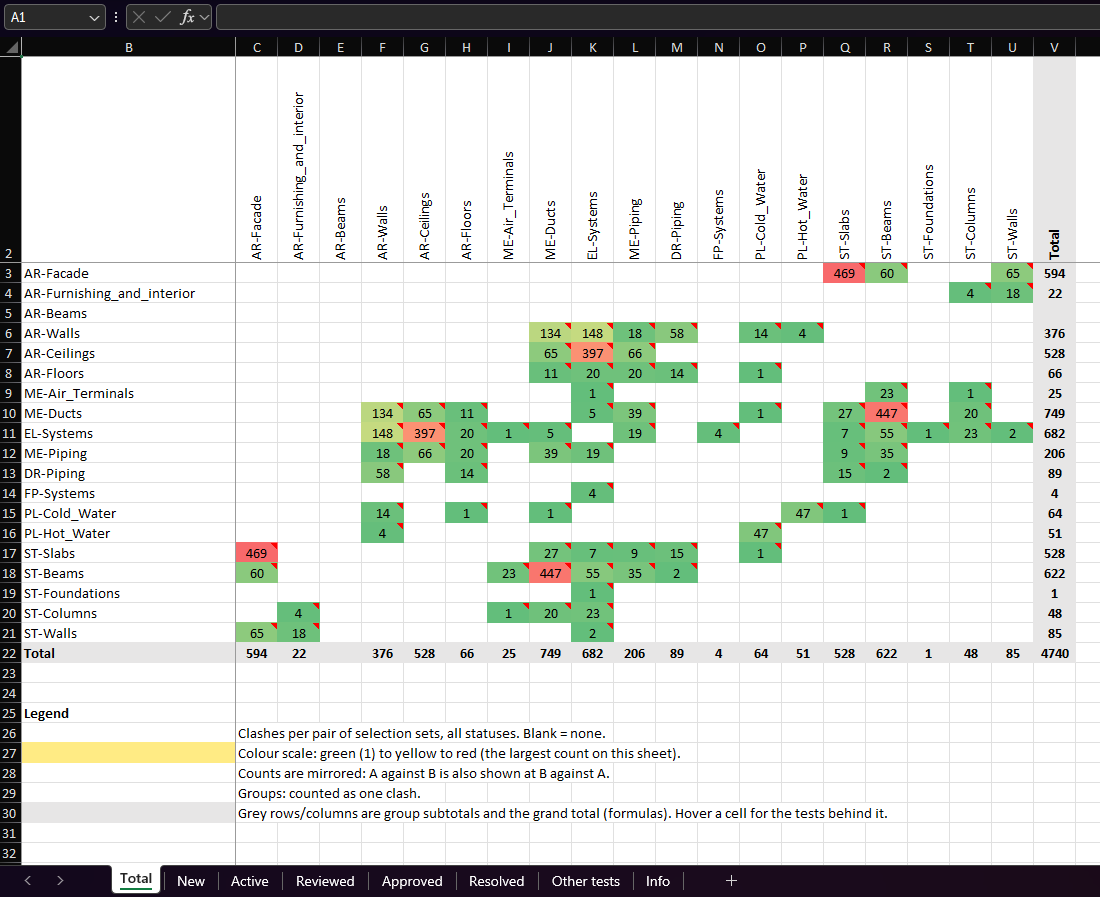Click the rotated ME-Ducts column heading
The image size is (1100, 897).
pos(551,230)
